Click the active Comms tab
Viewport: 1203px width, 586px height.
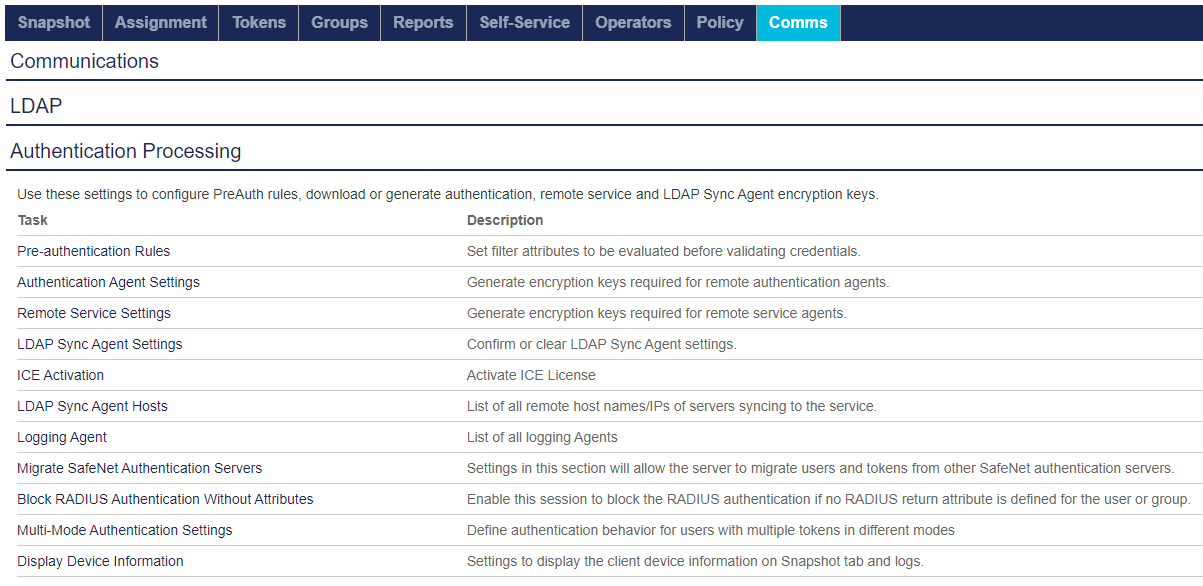(x=798, y=22)
